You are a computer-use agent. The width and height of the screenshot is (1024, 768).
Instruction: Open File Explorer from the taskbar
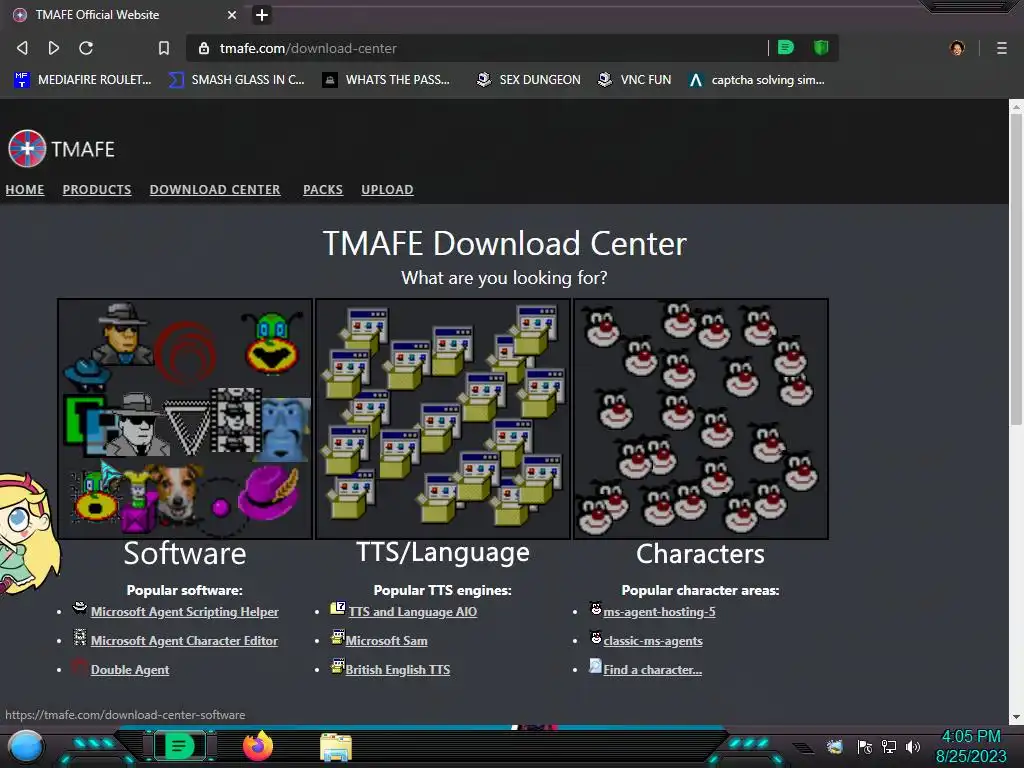pyautogui.click(x=336, y=747)
